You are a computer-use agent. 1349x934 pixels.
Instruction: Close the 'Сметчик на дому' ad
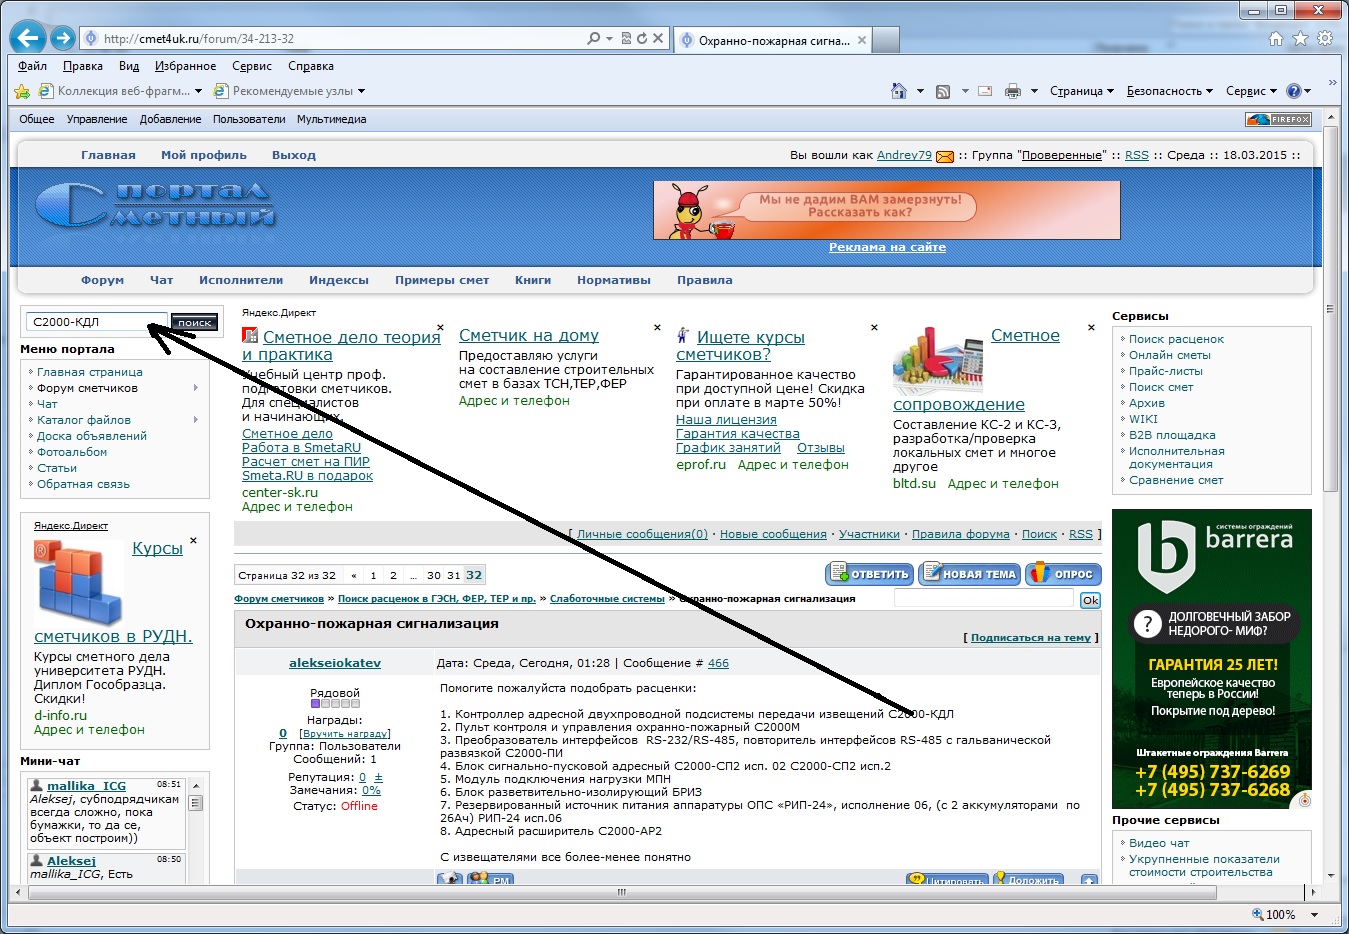point(657,327)
